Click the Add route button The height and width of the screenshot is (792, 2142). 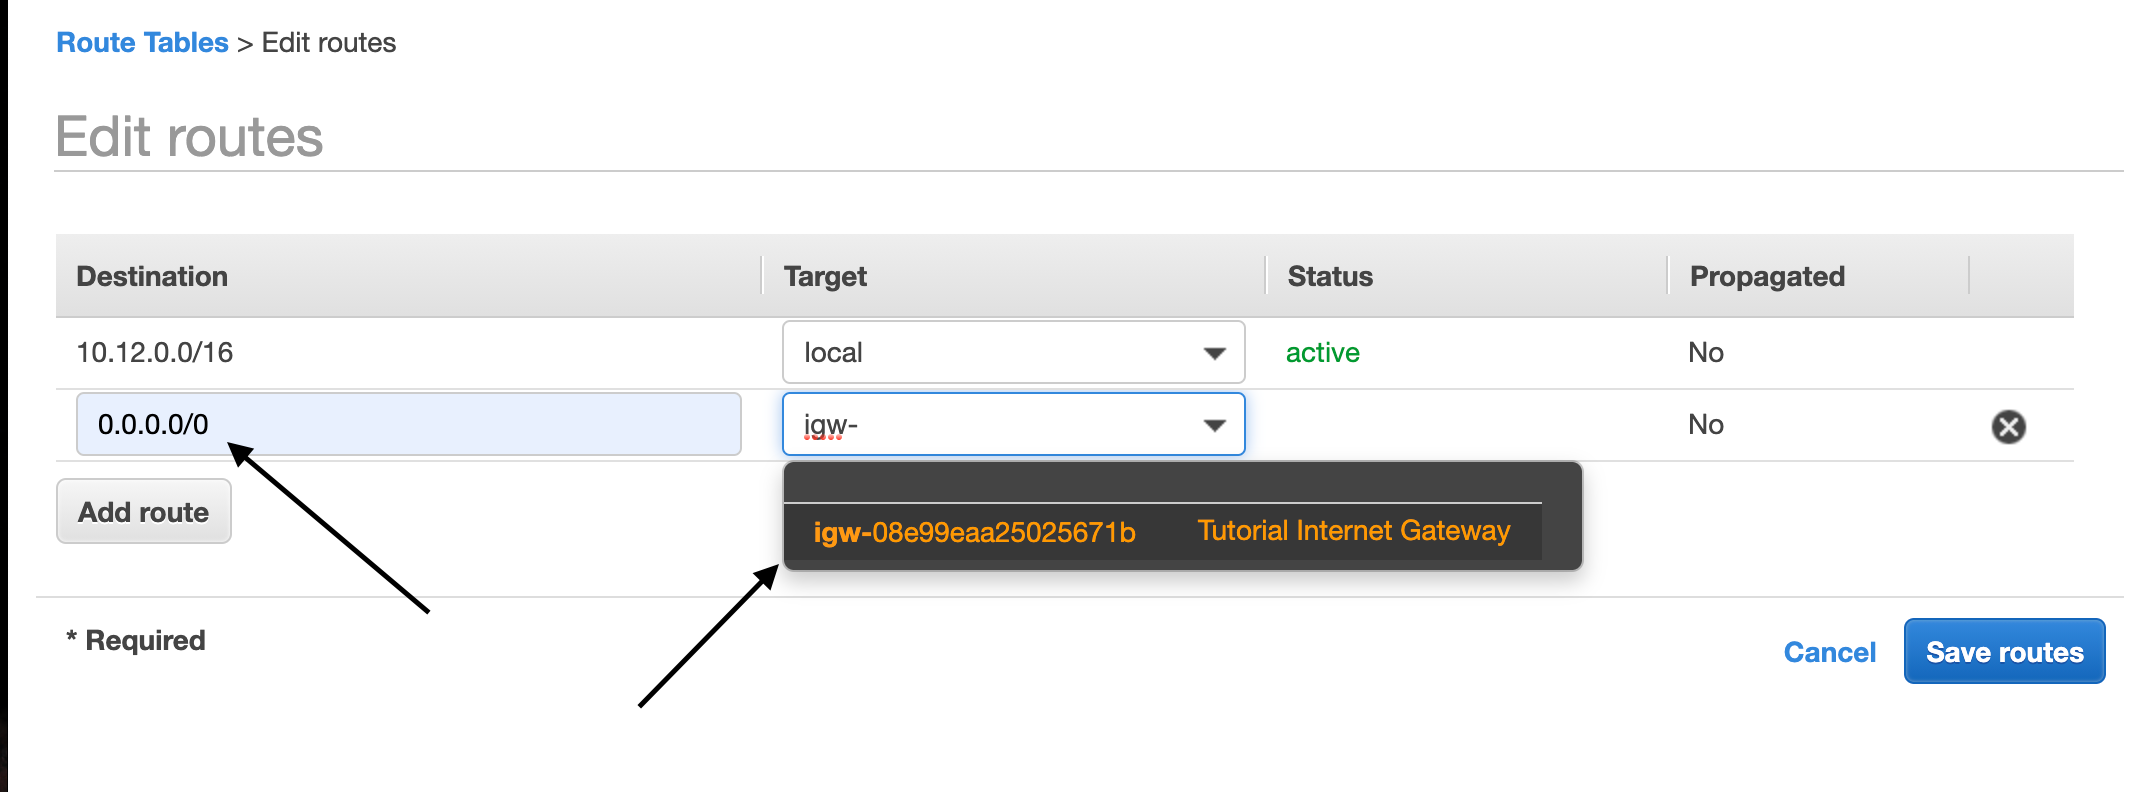(144, 512)
